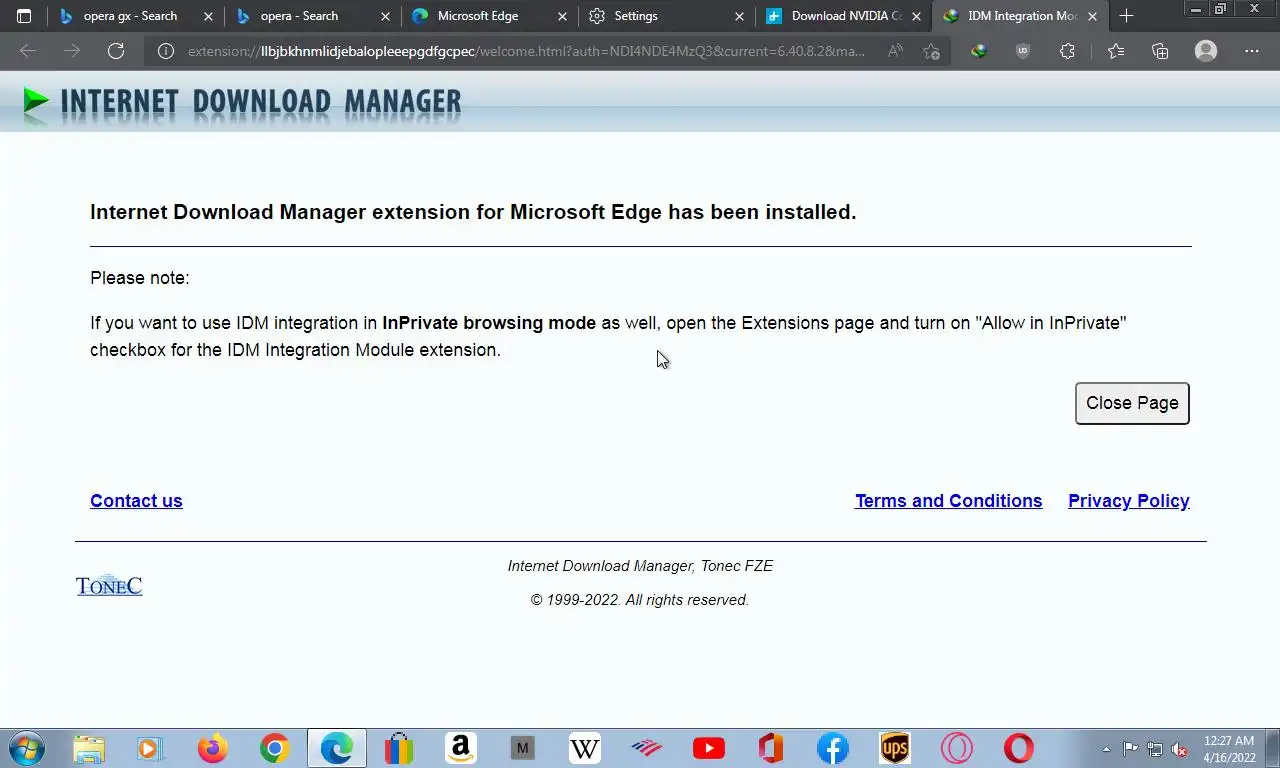Open the YouTube taskbar shortcut
The width and height of the screenshot is (1280, 768).
click(x=709, y=748)
